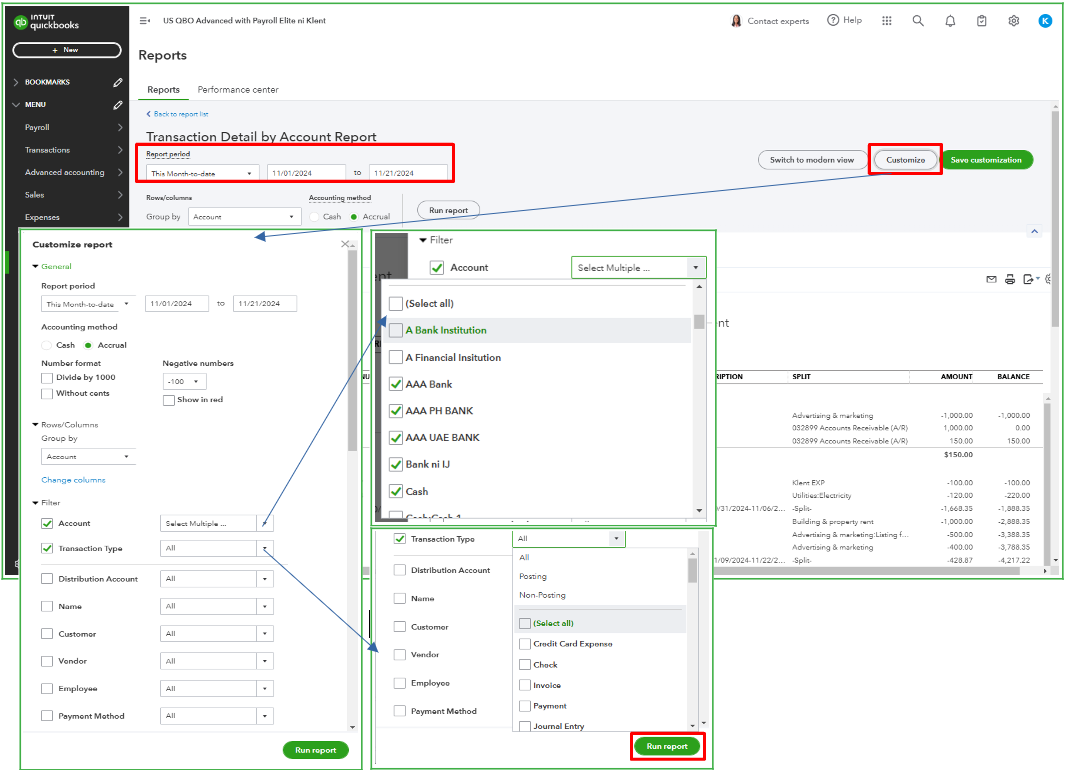Open the Negative numbers -100 dropdown
This screenshot has height=770, width=1066.
click(184, 381)
